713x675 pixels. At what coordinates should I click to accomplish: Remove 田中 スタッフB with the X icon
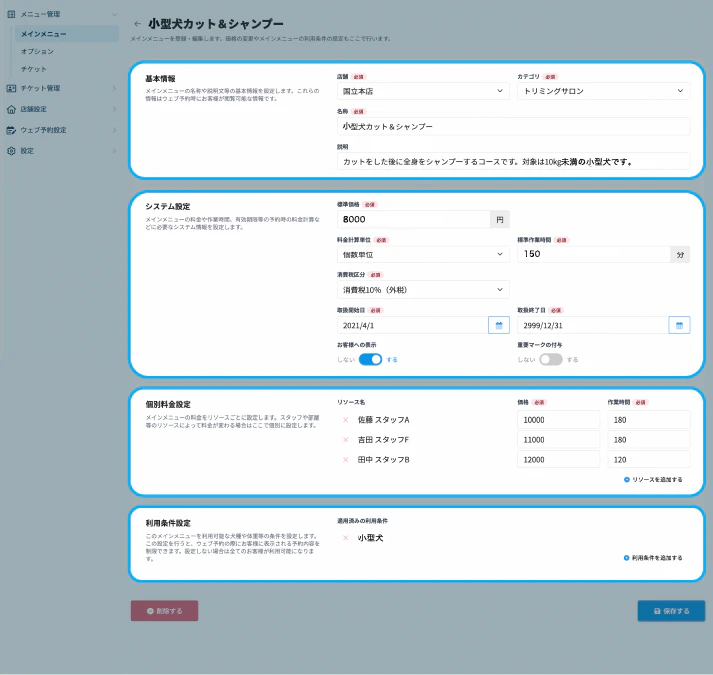point(346,460)
